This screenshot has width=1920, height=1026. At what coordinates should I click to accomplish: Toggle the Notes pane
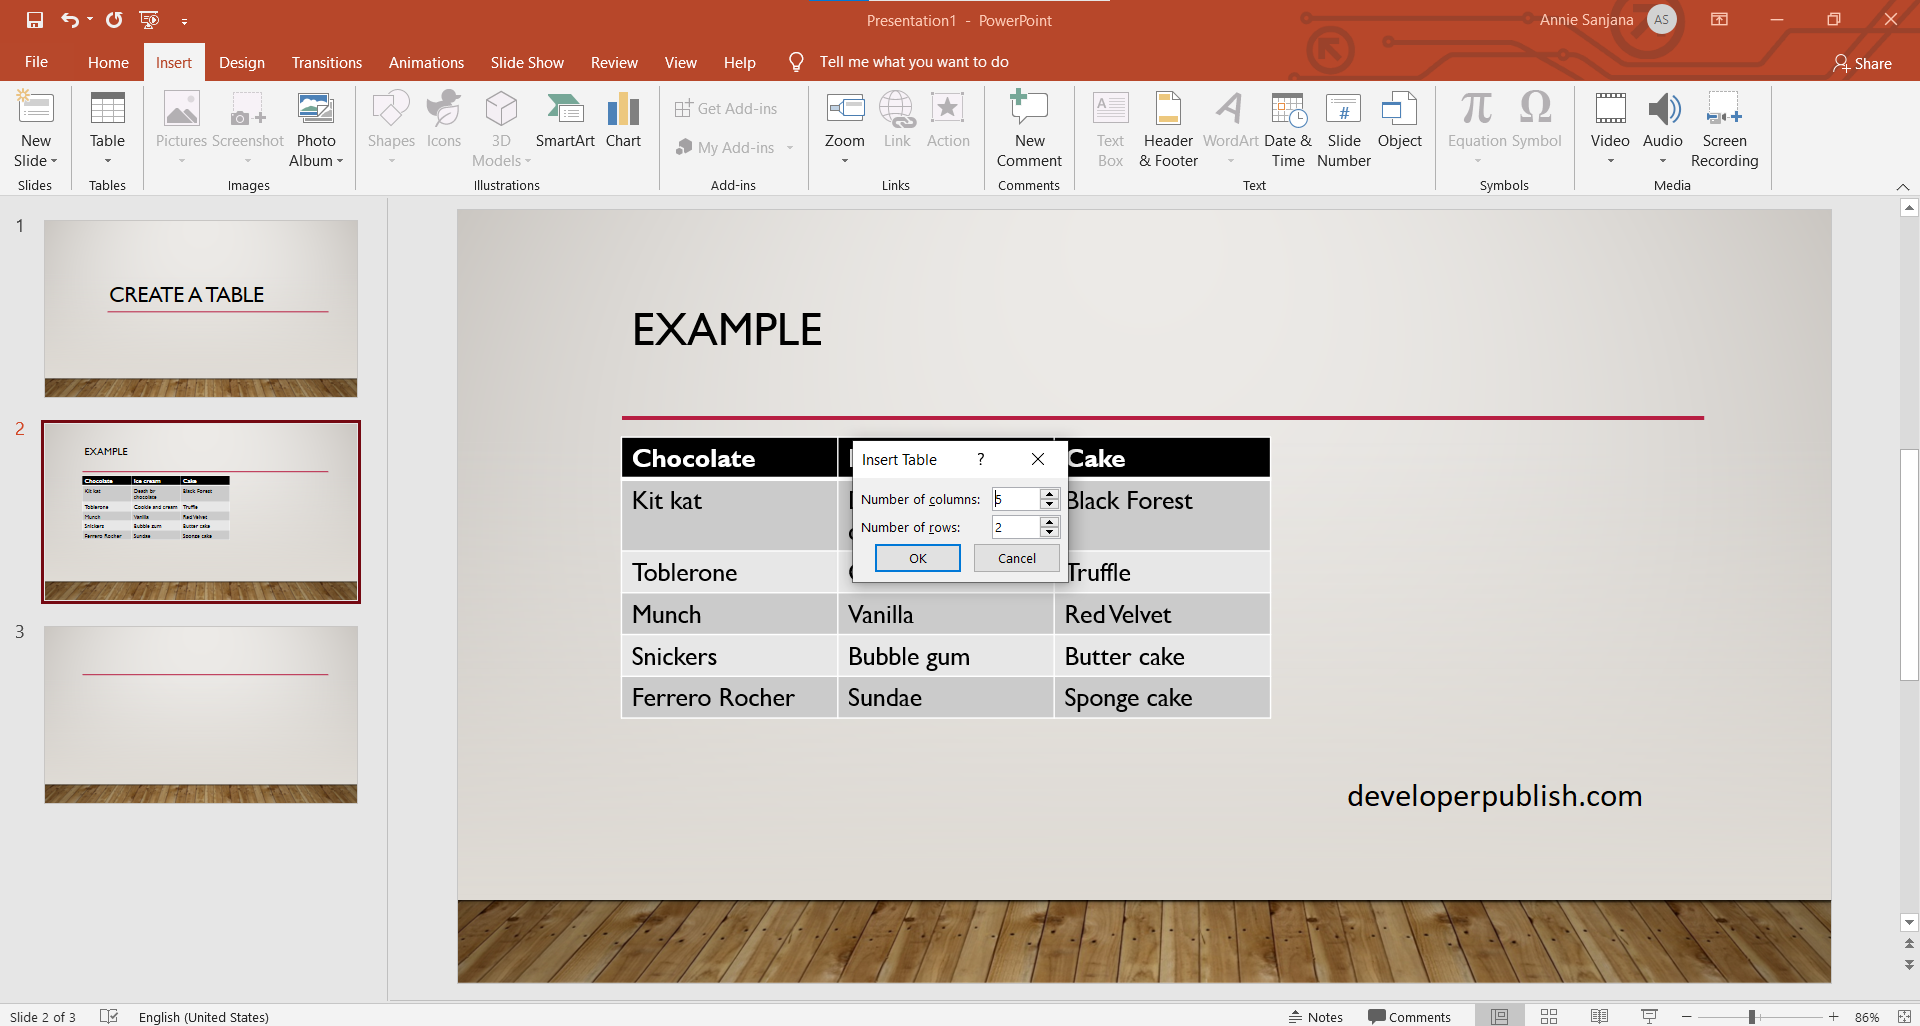(1316, 1016)
